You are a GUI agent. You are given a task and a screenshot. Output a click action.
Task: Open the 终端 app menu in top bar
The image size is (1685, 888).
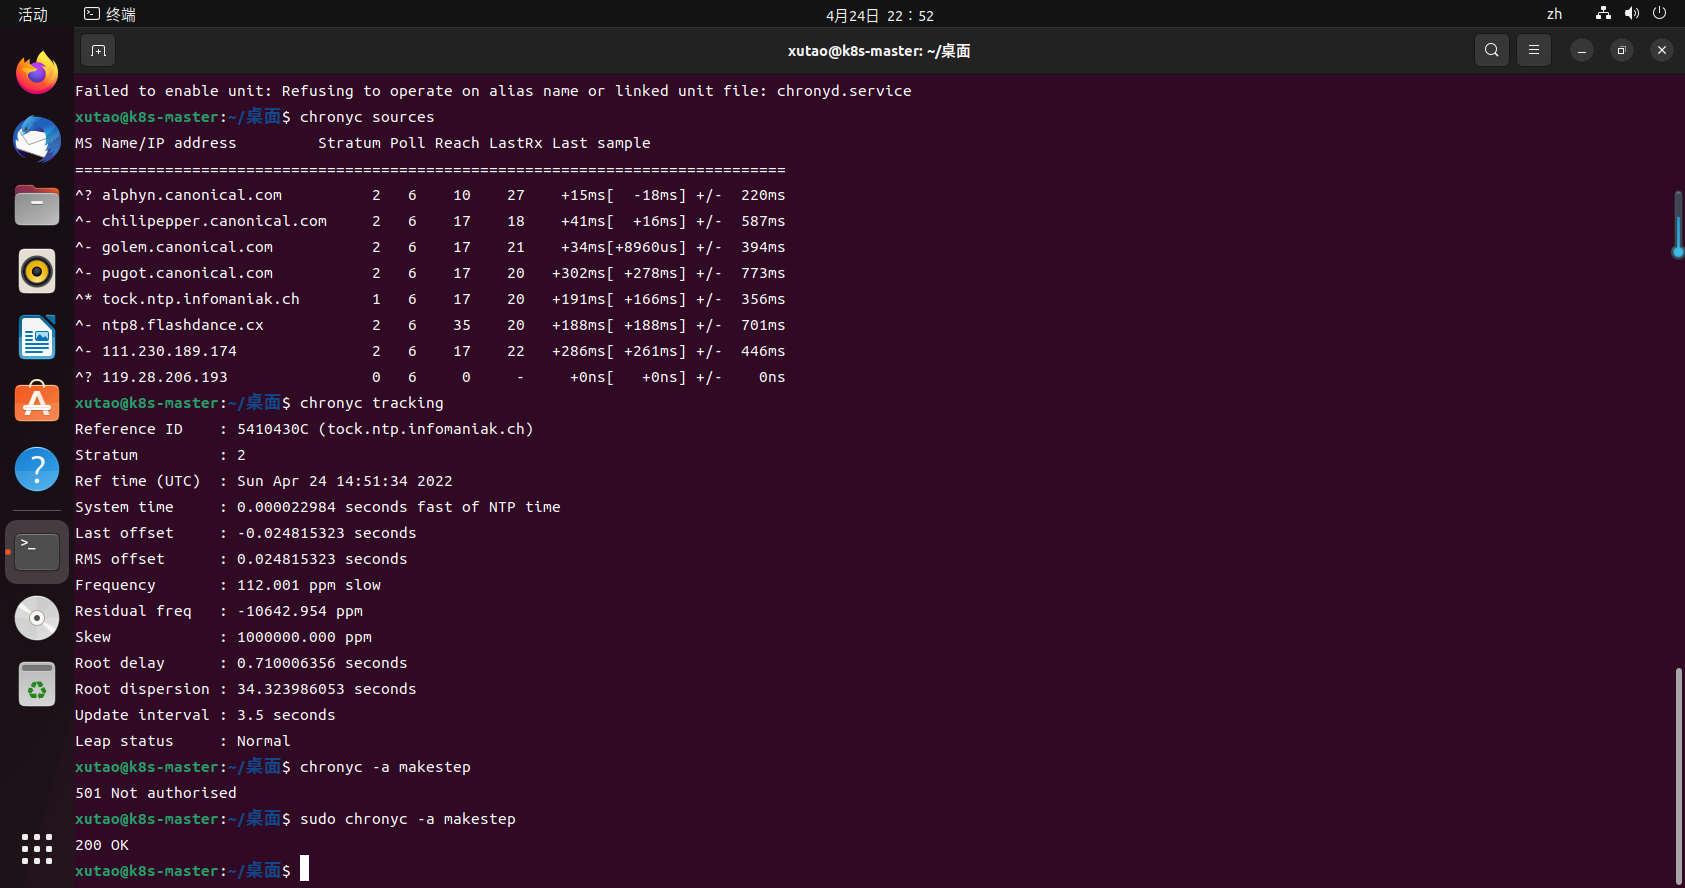tap(110, 14)
